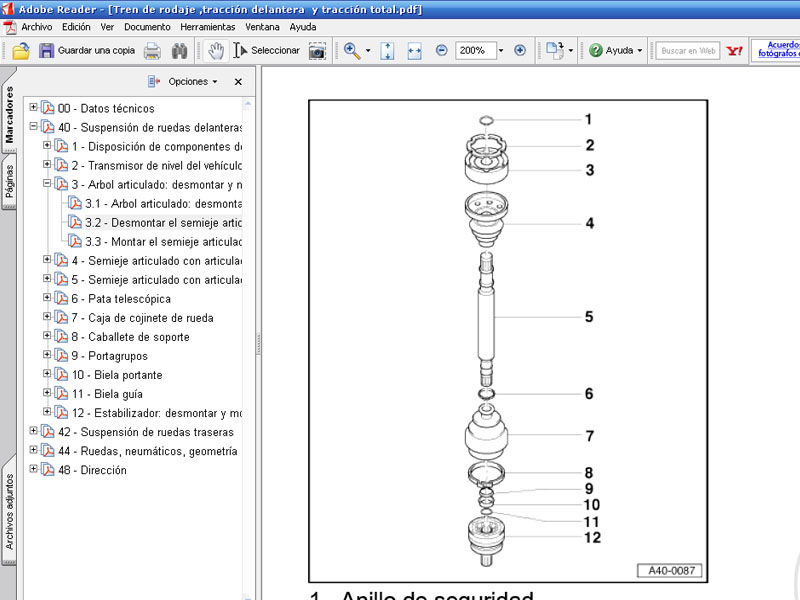This screenshot has width=800, height=600.
Task: Click the printer icon in toolbar
Action: [153, 51]
